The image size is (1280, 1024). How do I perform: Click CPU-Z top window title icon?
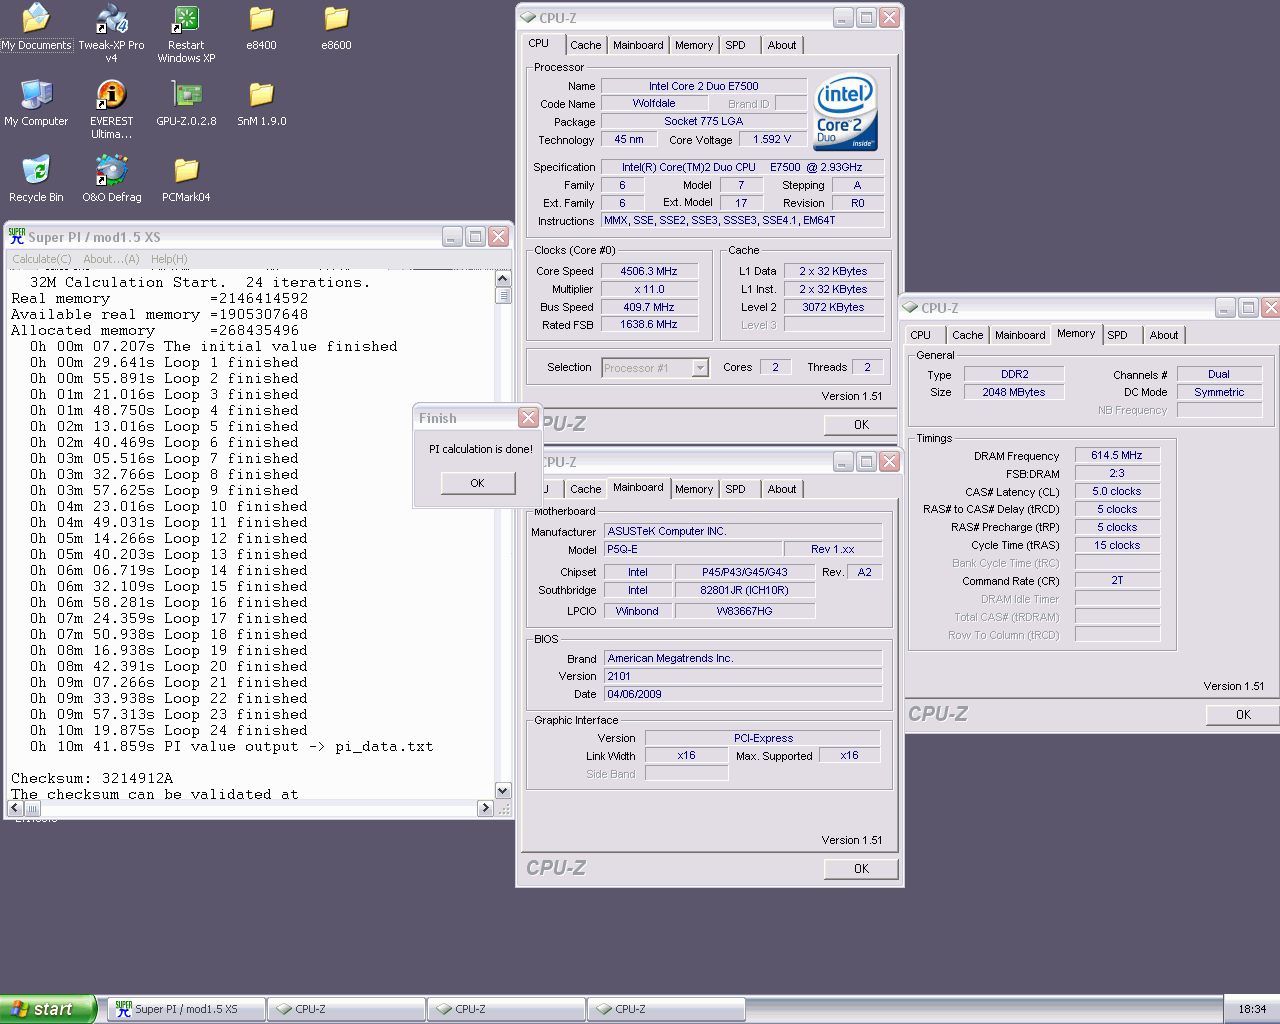(528, 17)
